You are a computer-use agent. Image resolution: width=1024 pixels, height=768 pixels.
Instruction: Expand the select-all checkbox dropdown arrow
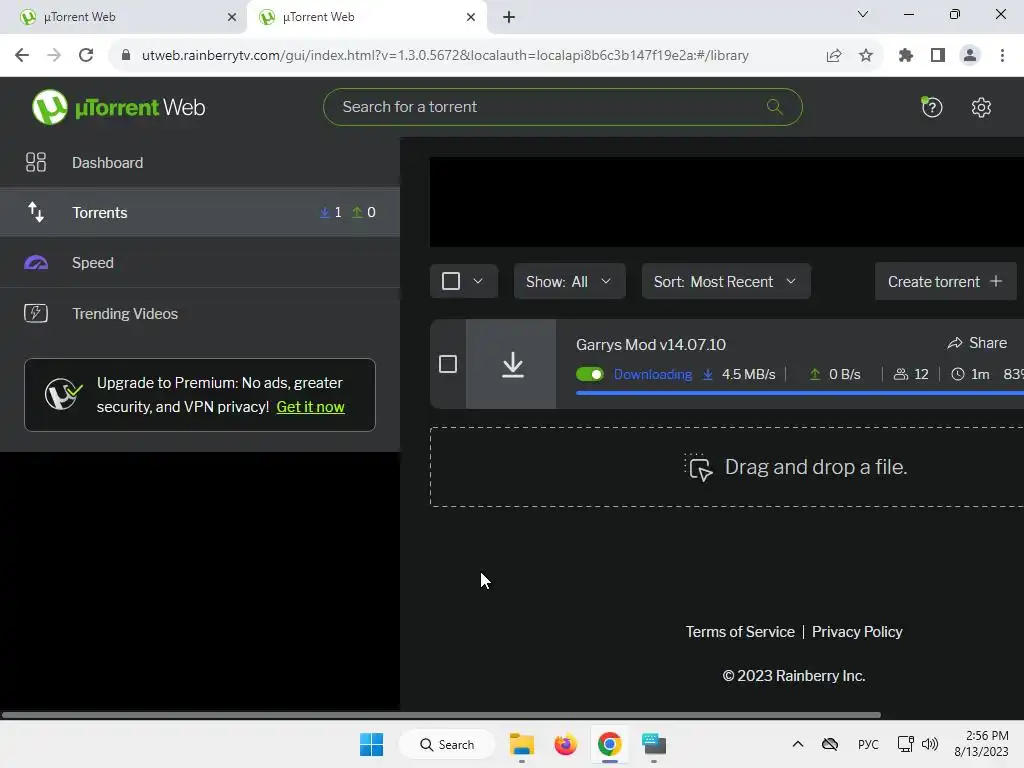point(478,281)
